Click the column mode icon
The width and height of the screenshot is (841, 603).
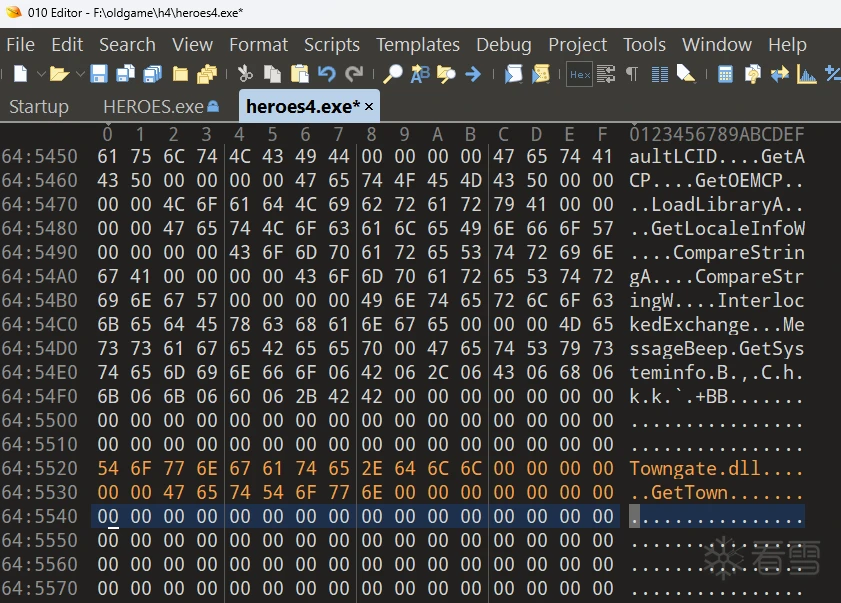pos(660,74)
